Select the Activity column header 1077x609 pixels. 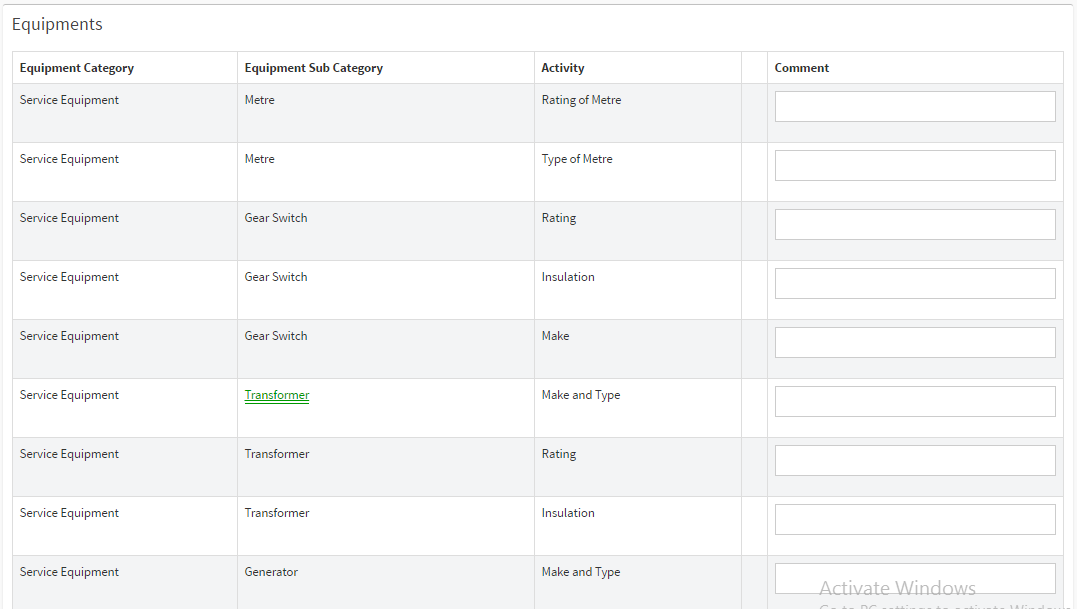[563, 68]
